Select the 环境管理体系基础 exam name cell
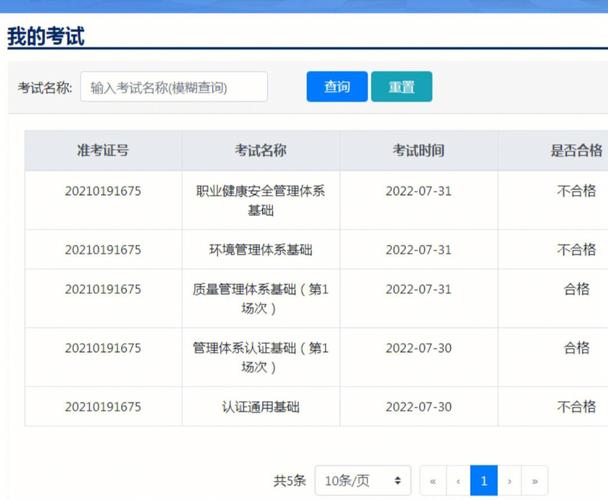This screenshot has width=608, height=500. pos(261,250)
